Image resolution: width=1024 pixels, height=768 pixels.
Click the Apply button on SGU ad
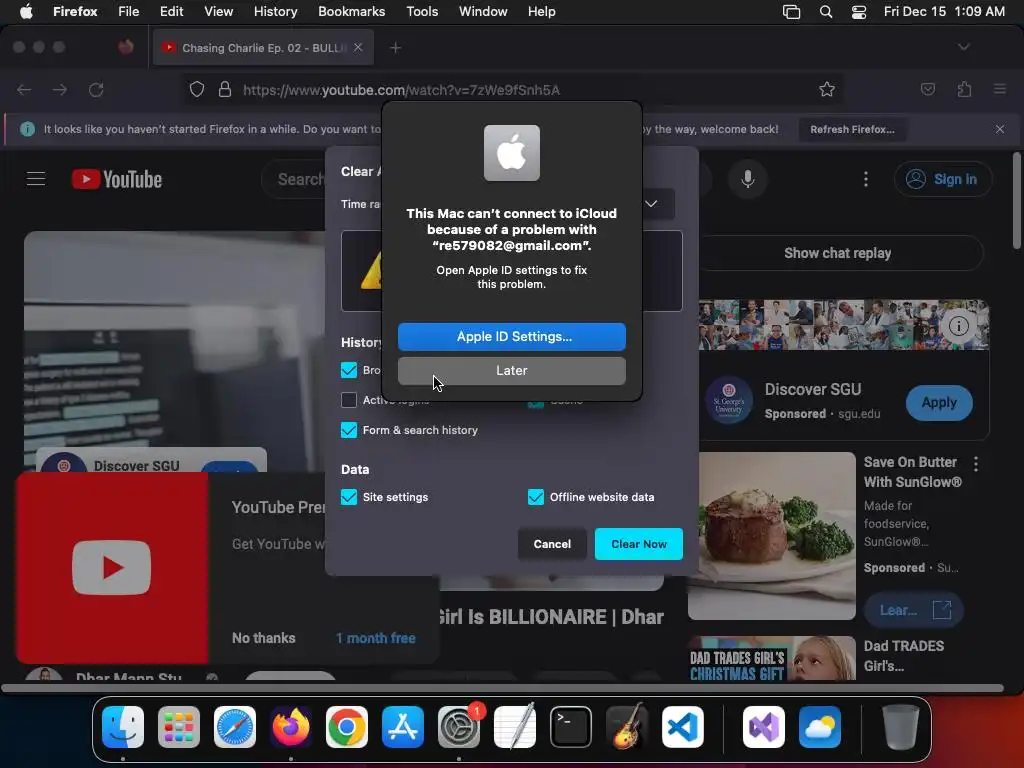point(939,403)
